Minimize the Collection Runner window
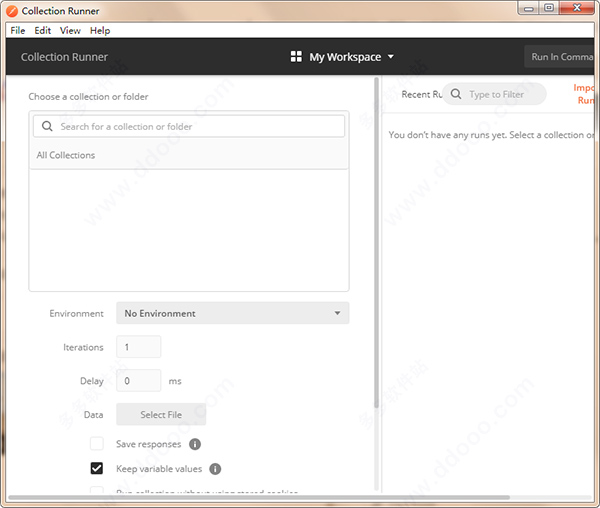Screen dimensions: 600x508 pyautogui.click(x=529, y=8)
